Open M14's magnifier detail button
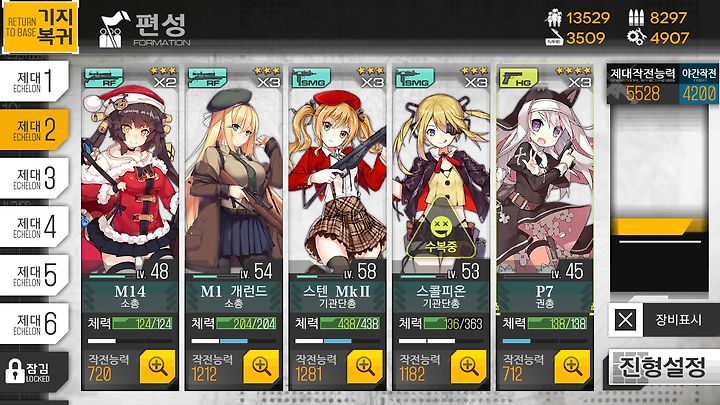The width and height of the screenshot is (720, 405). pyautogui.click(x=158, y=366)
